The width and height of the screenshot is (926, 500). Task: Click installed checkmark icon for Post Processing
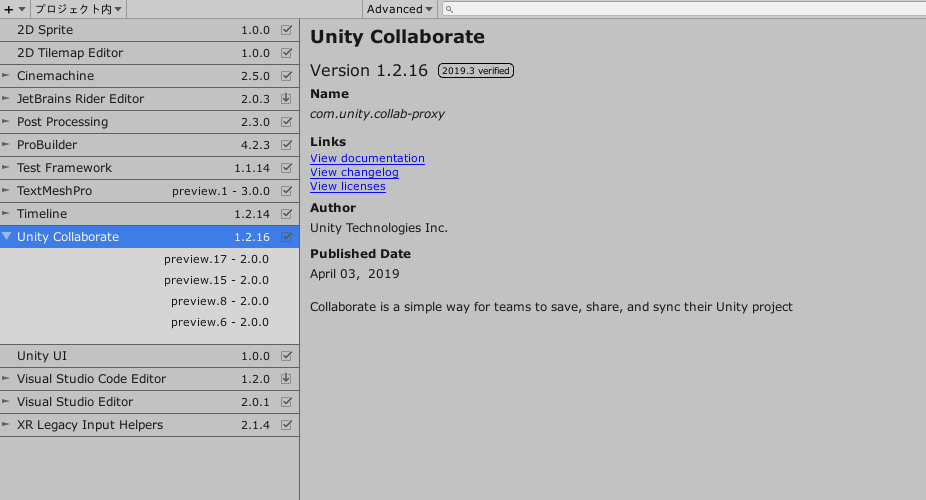point(286,122)
